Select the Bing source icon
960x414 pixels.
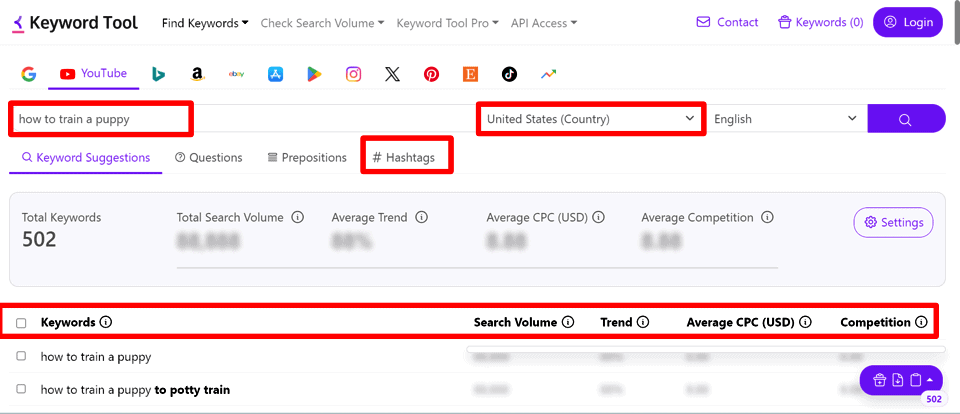click(x=159, y=74)
